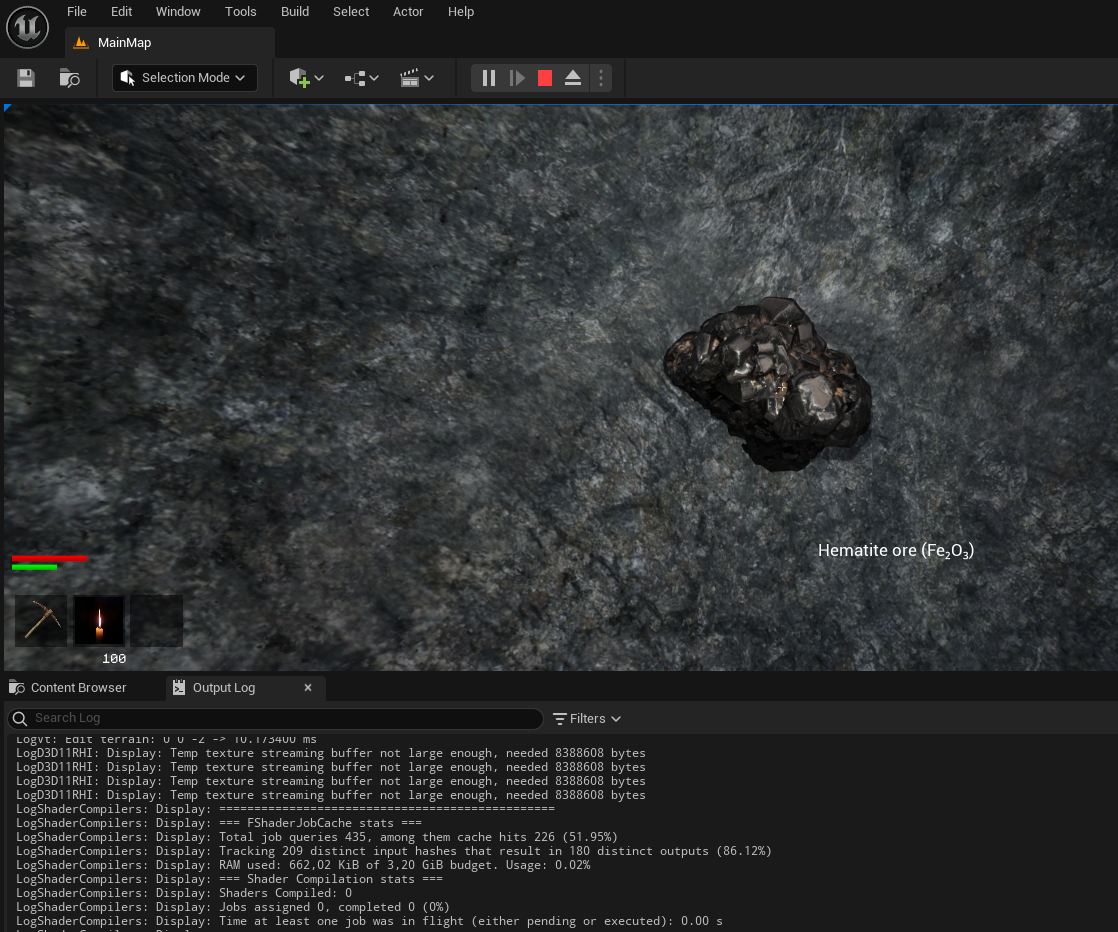
Task: Click the browse content folder icon
Action: pyautogui.click(x=69, y=78)
